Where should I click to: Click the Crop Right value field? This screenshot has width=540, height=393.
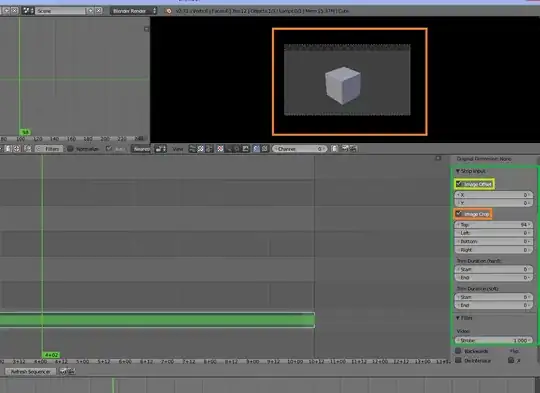[x=494, y=250]
